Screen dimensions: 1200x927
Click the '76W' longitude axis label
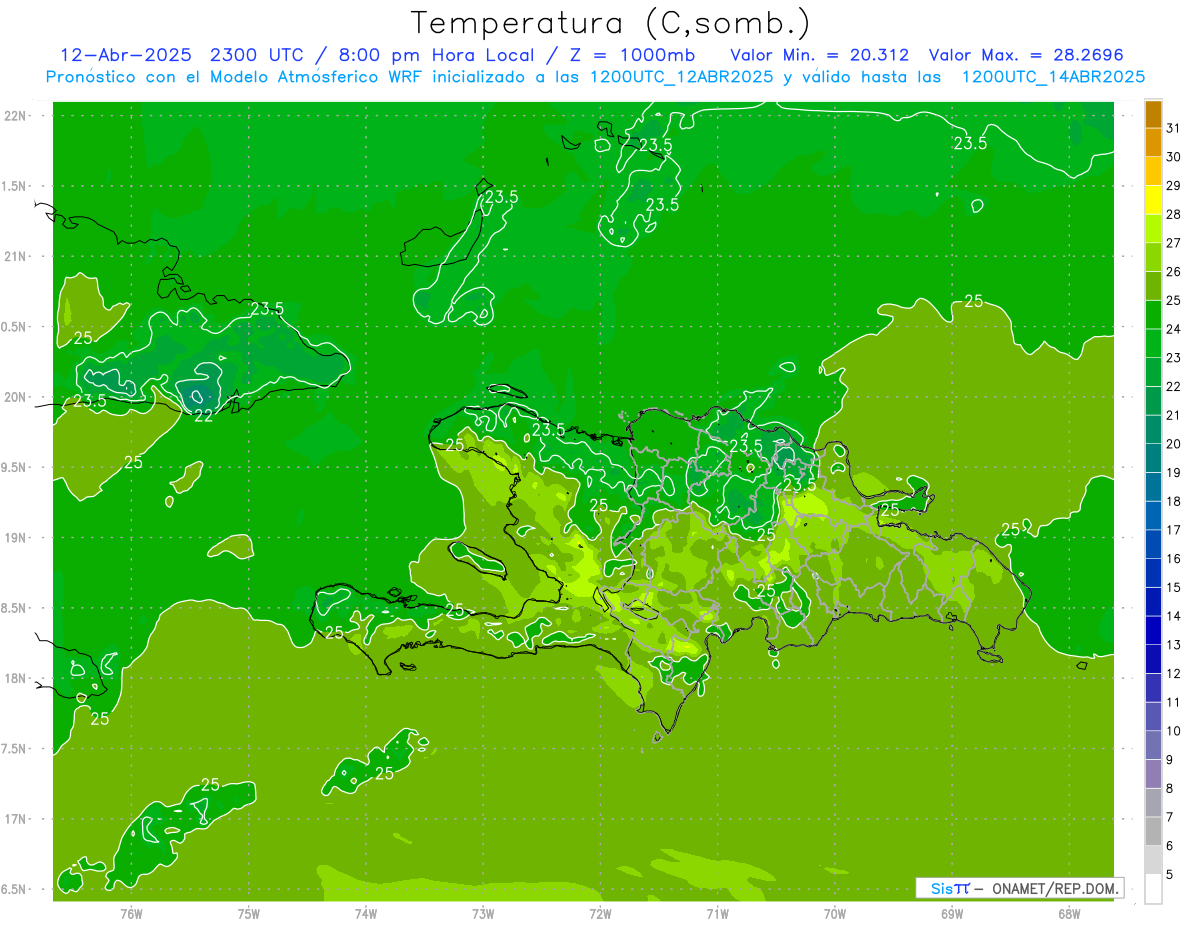click(x=131, y=915)
